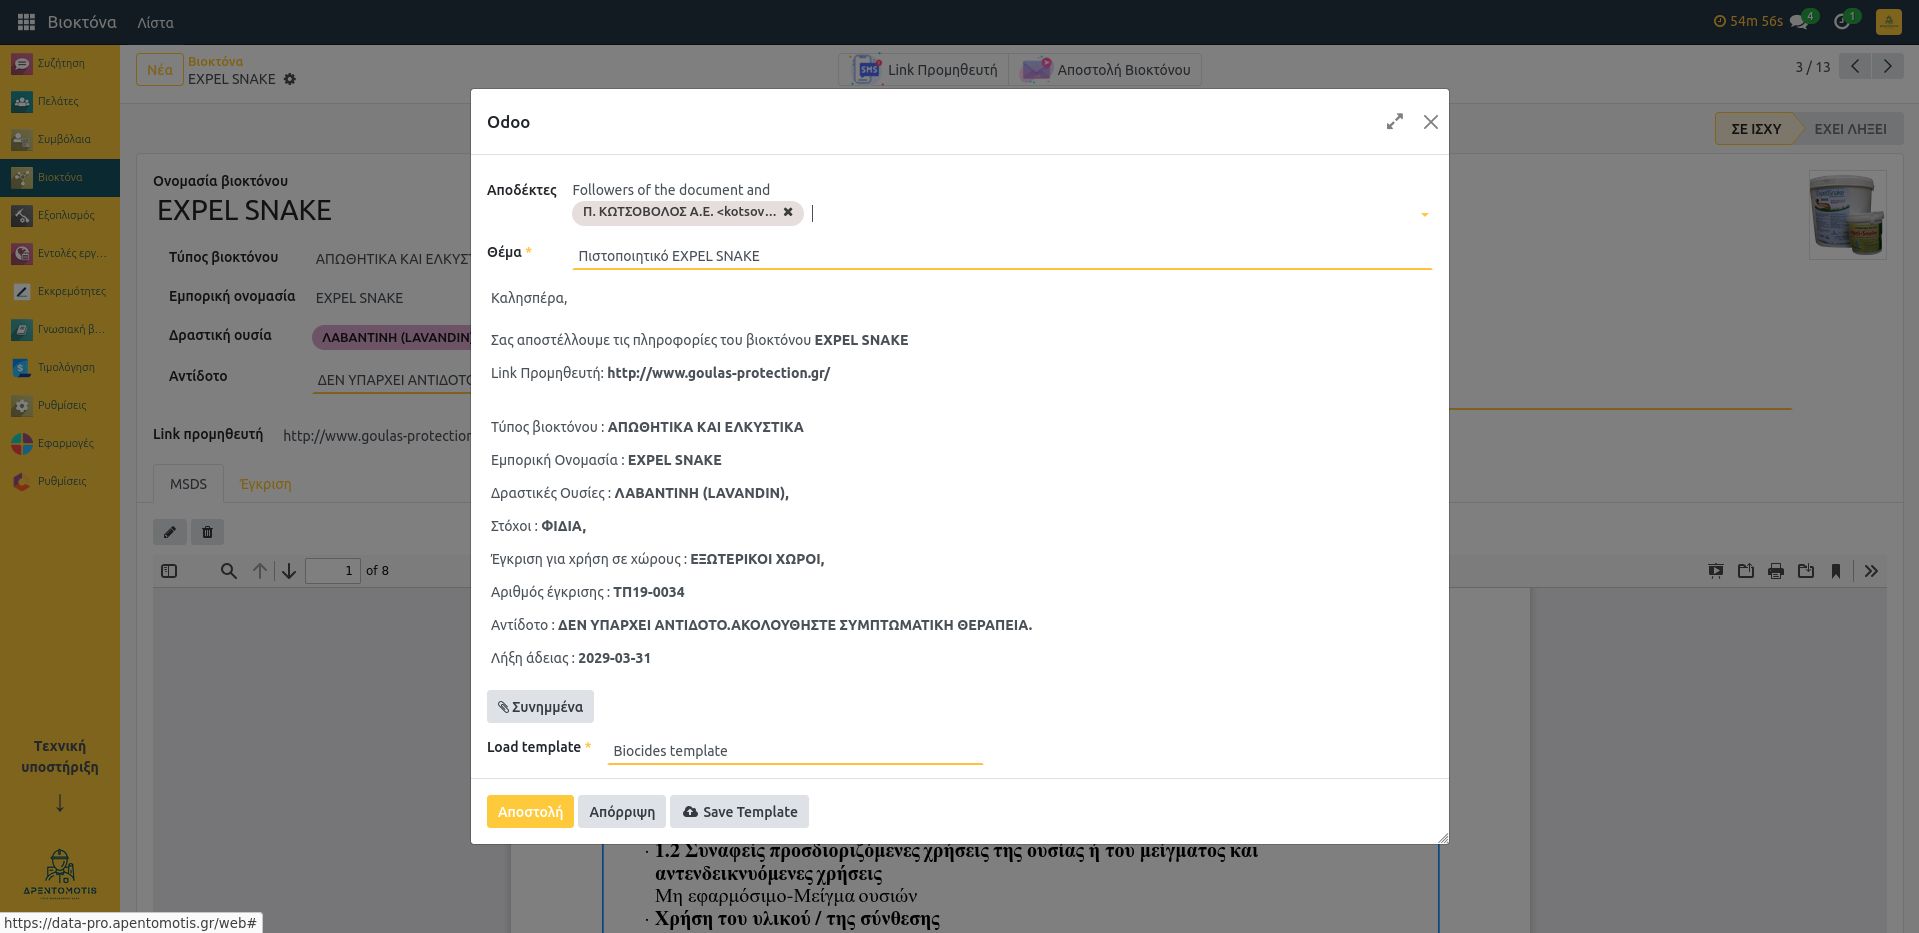Click the pencil edit icon for the MSDS file
The height and width of the screenshot is (933, 1919).
(x=170, y=532)
